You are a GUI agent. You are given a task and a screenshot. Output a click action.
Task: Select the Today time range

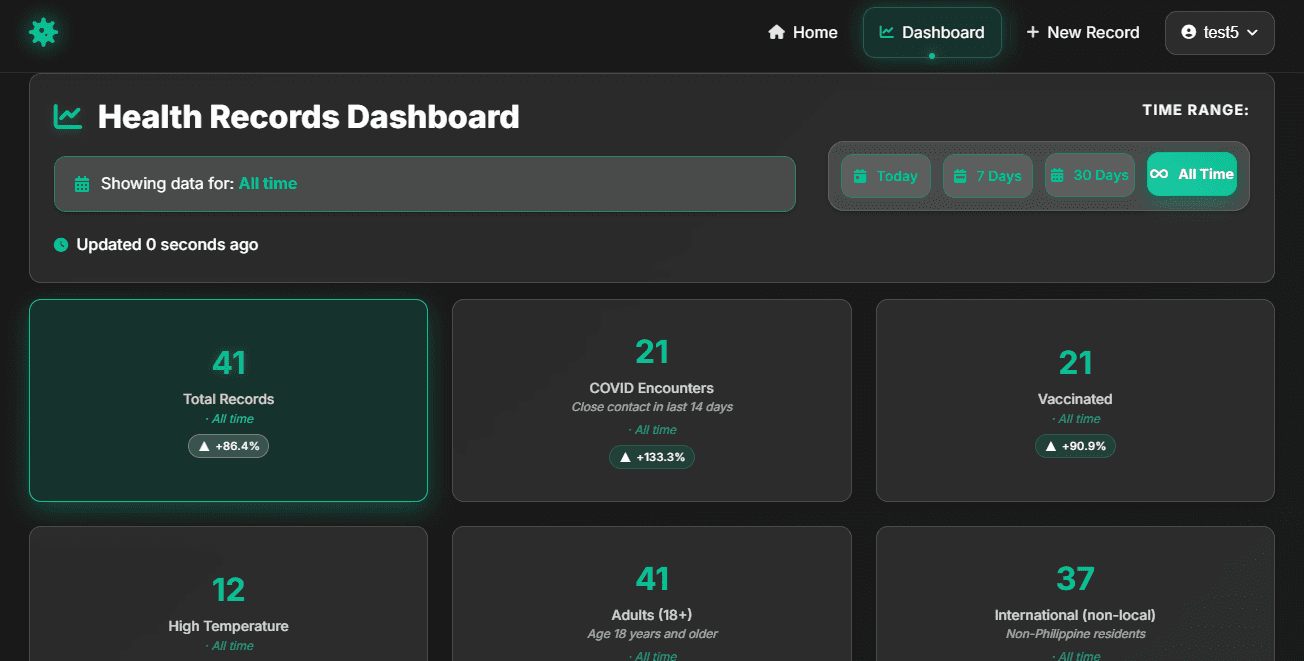pos(885,176)
